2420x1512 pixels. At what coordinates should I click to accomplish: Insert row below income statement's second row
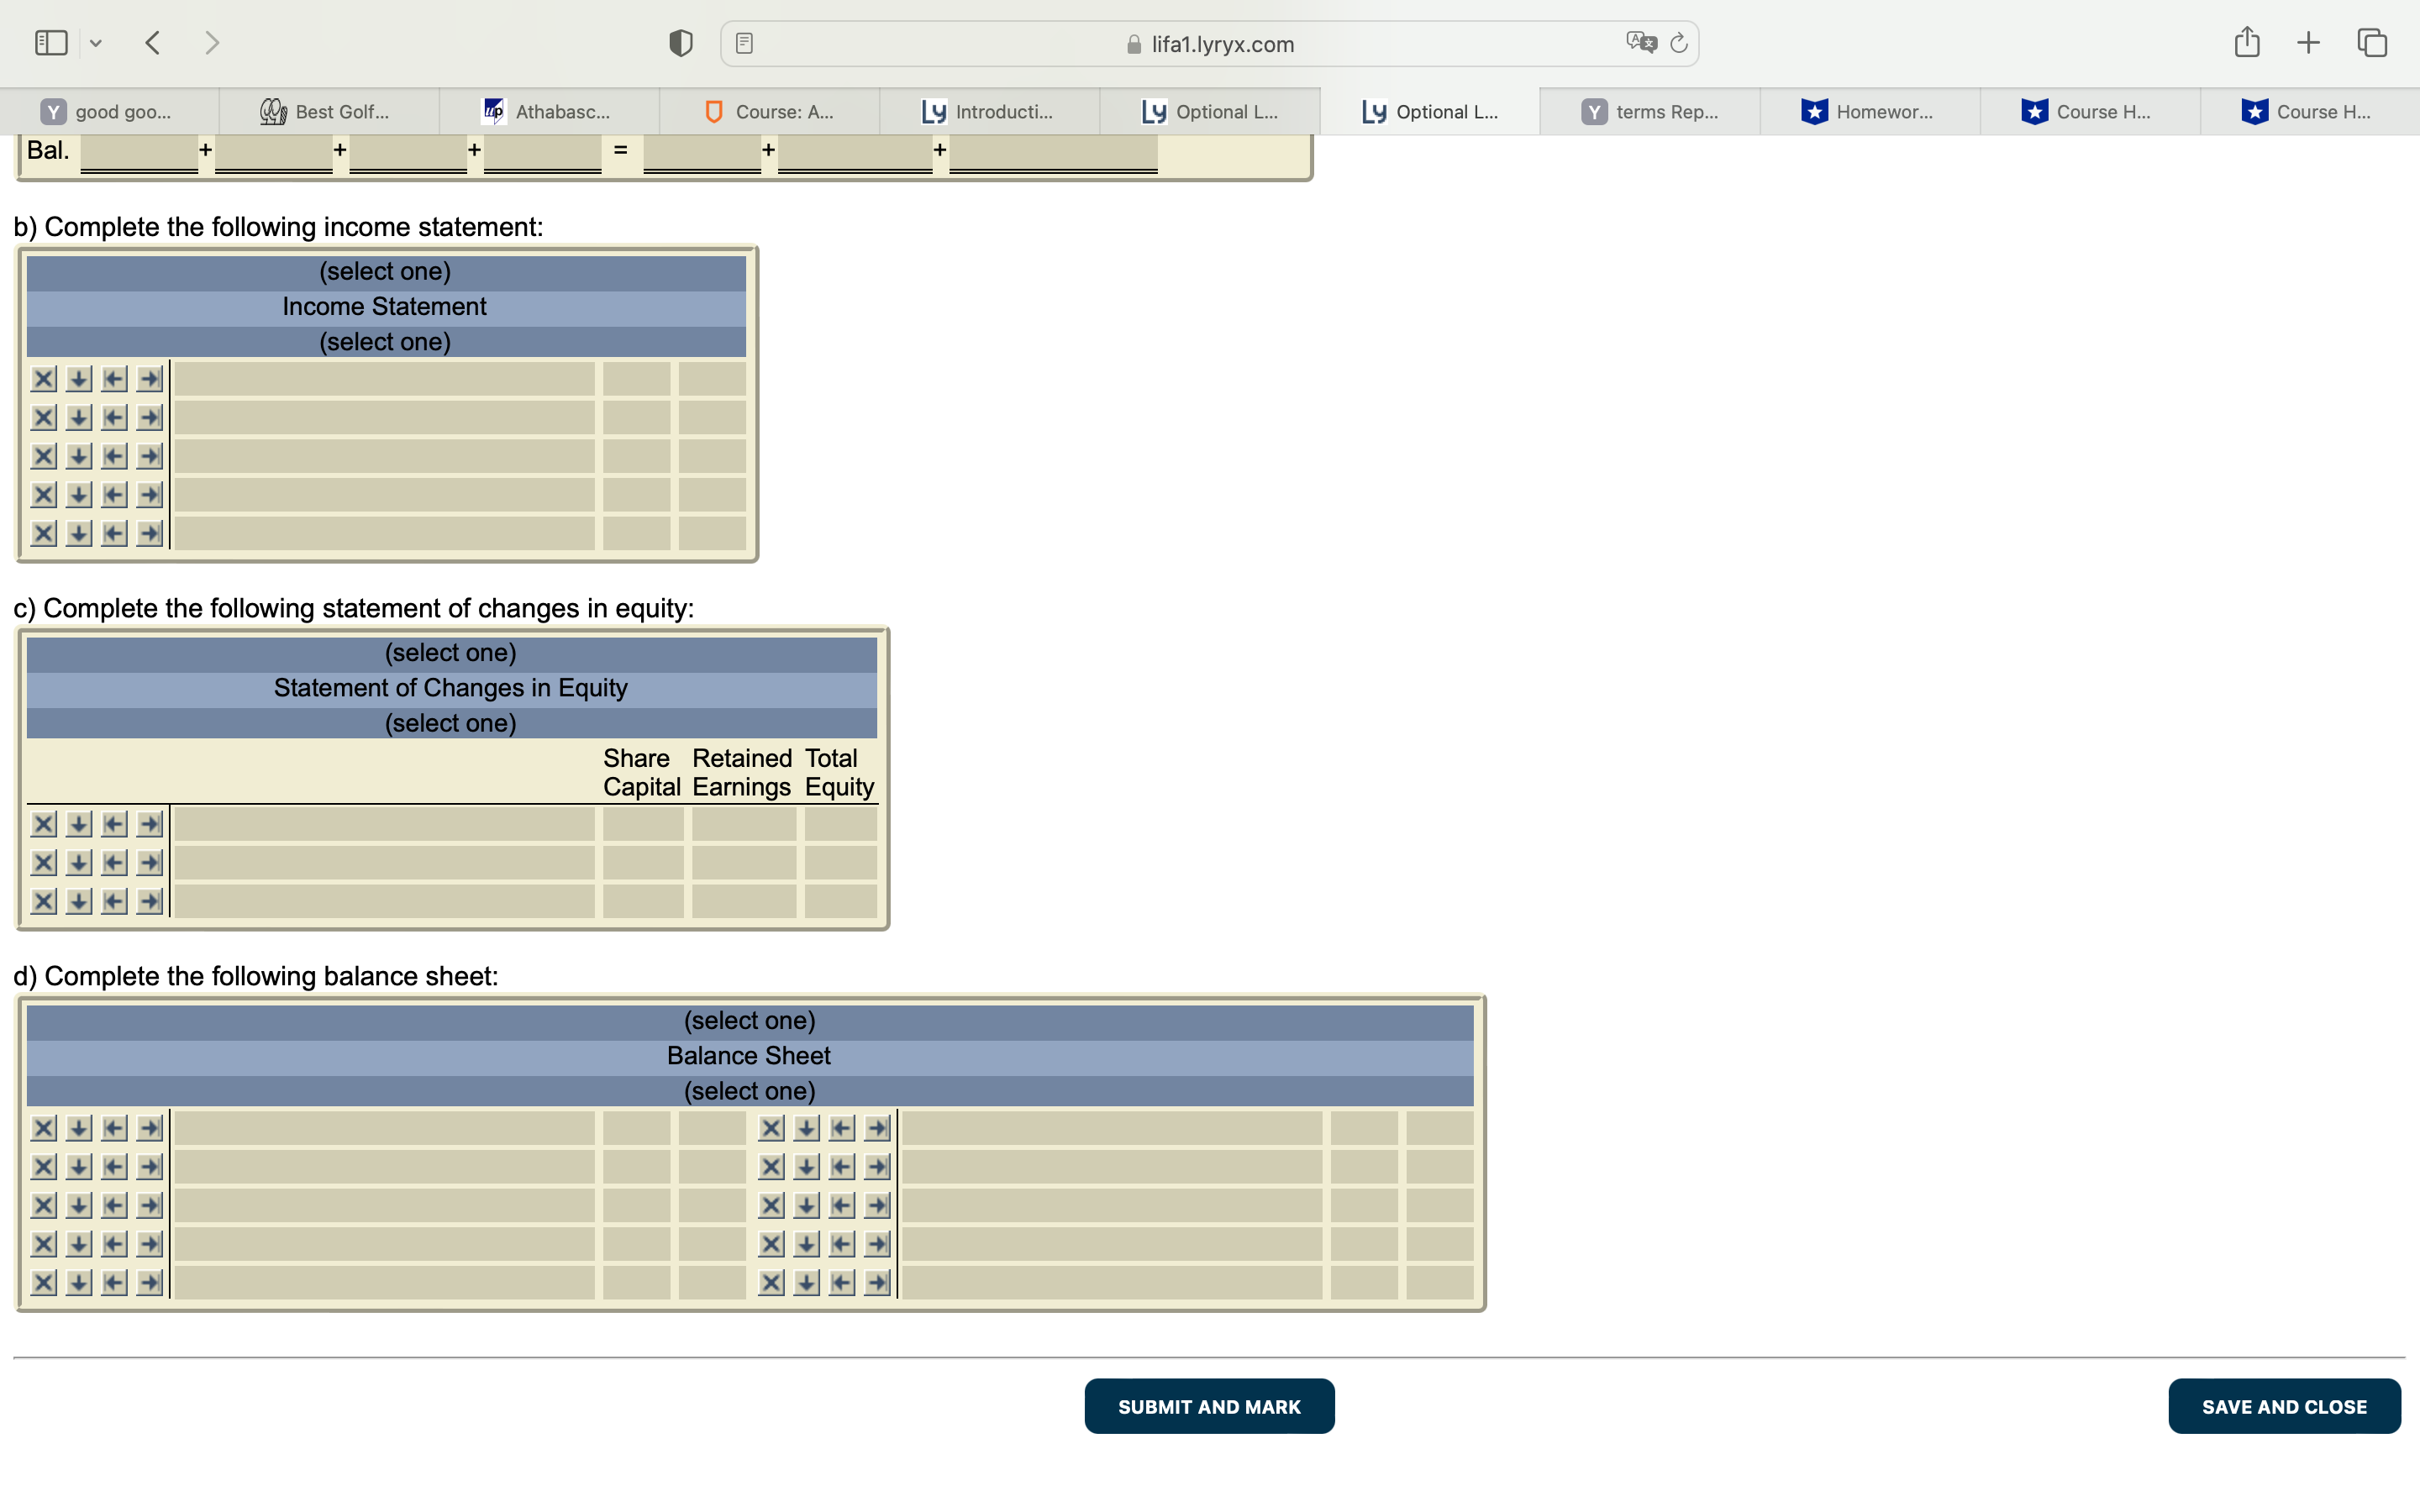pos(79,418)
